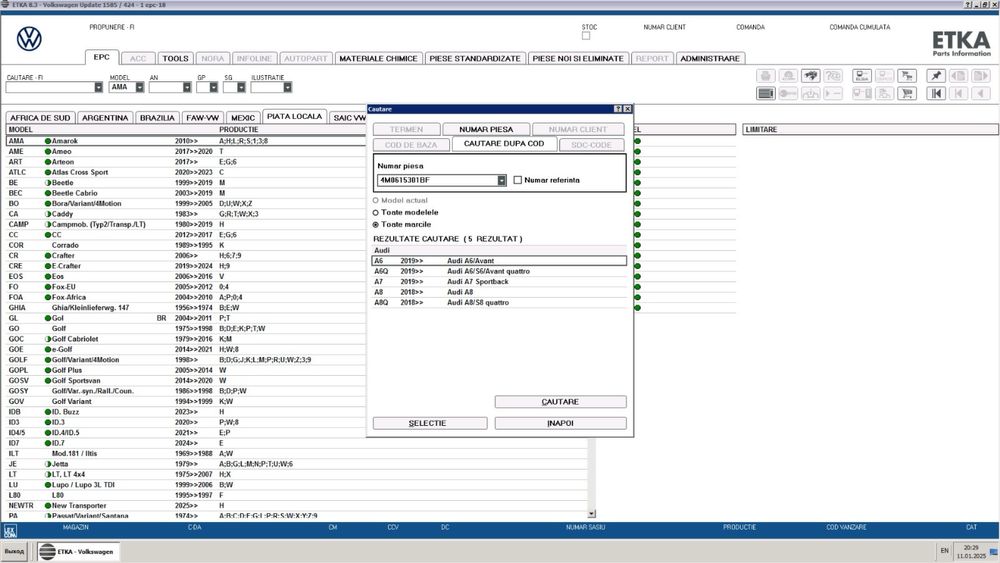Select the AFRICA DE SUD market tab

40,118
